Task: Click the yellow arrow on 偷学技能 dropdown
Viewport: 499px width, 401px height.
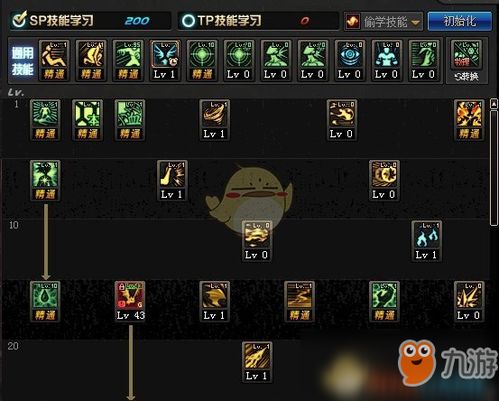Action: click(x=415, y=22)
